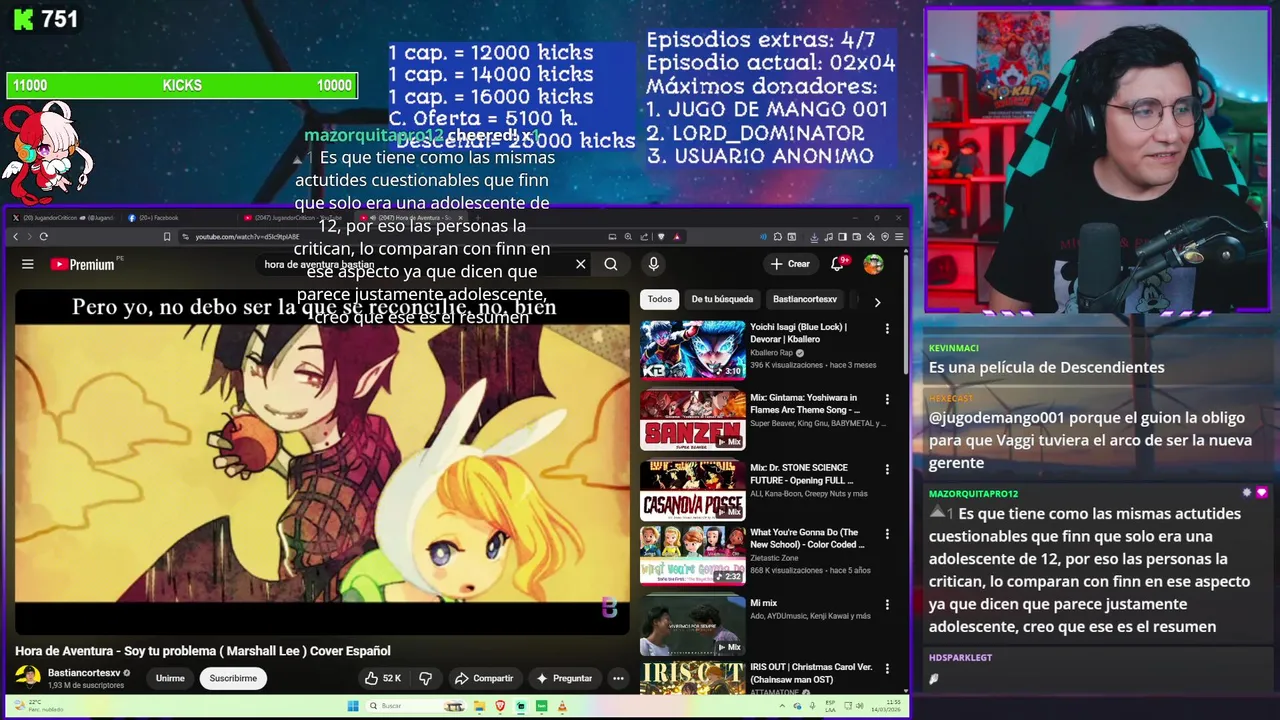Click the Preguntar button
Image resolution: width=1280 pixels, height=720 pixels.
tap(564, 678)
